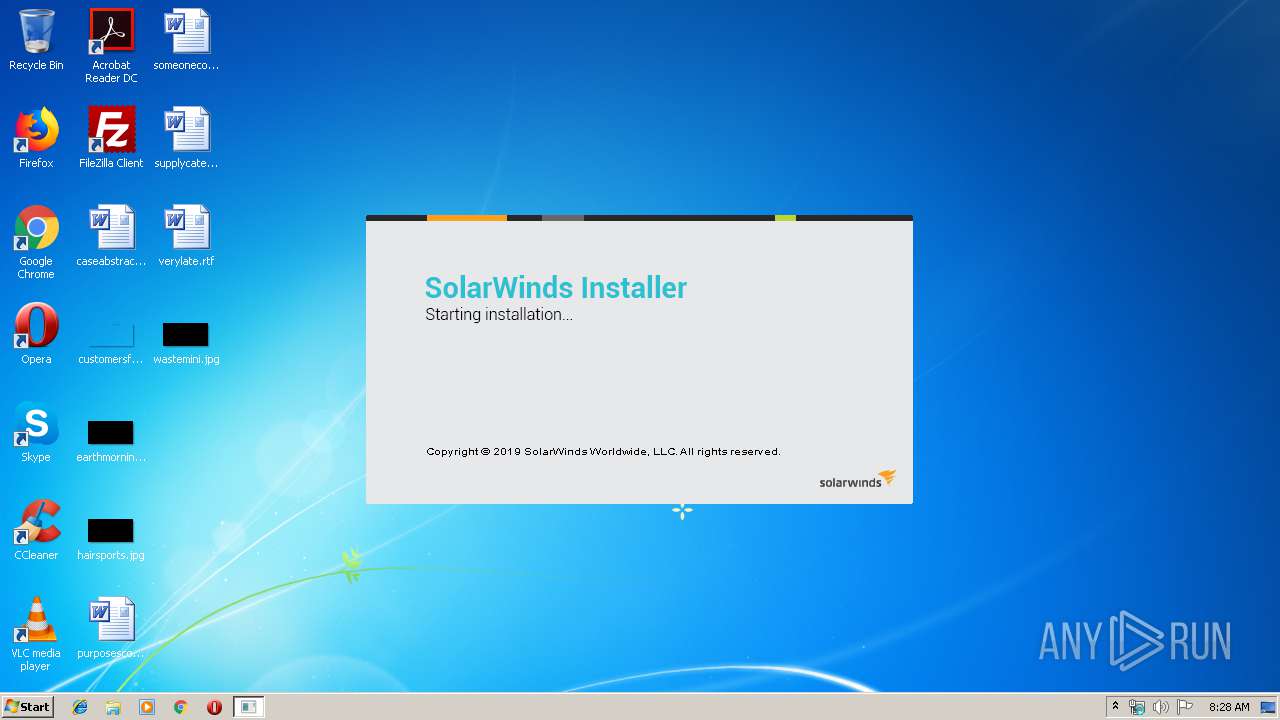Click the SolarWinds copyright notice text
The image size is (1280, 720).
[603, 452]
